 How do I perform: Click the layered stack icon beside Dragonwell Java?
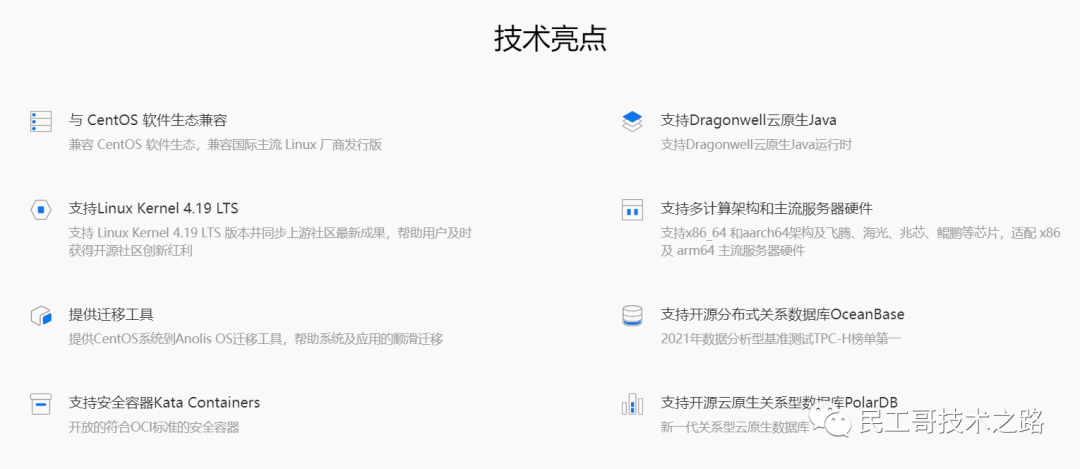click(x=632, y=121)
